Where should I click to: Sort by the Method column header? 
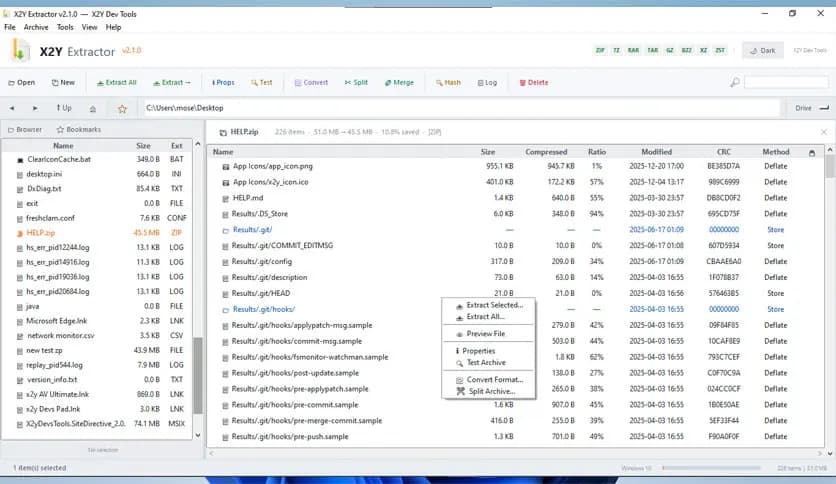[x=775, y=152]
